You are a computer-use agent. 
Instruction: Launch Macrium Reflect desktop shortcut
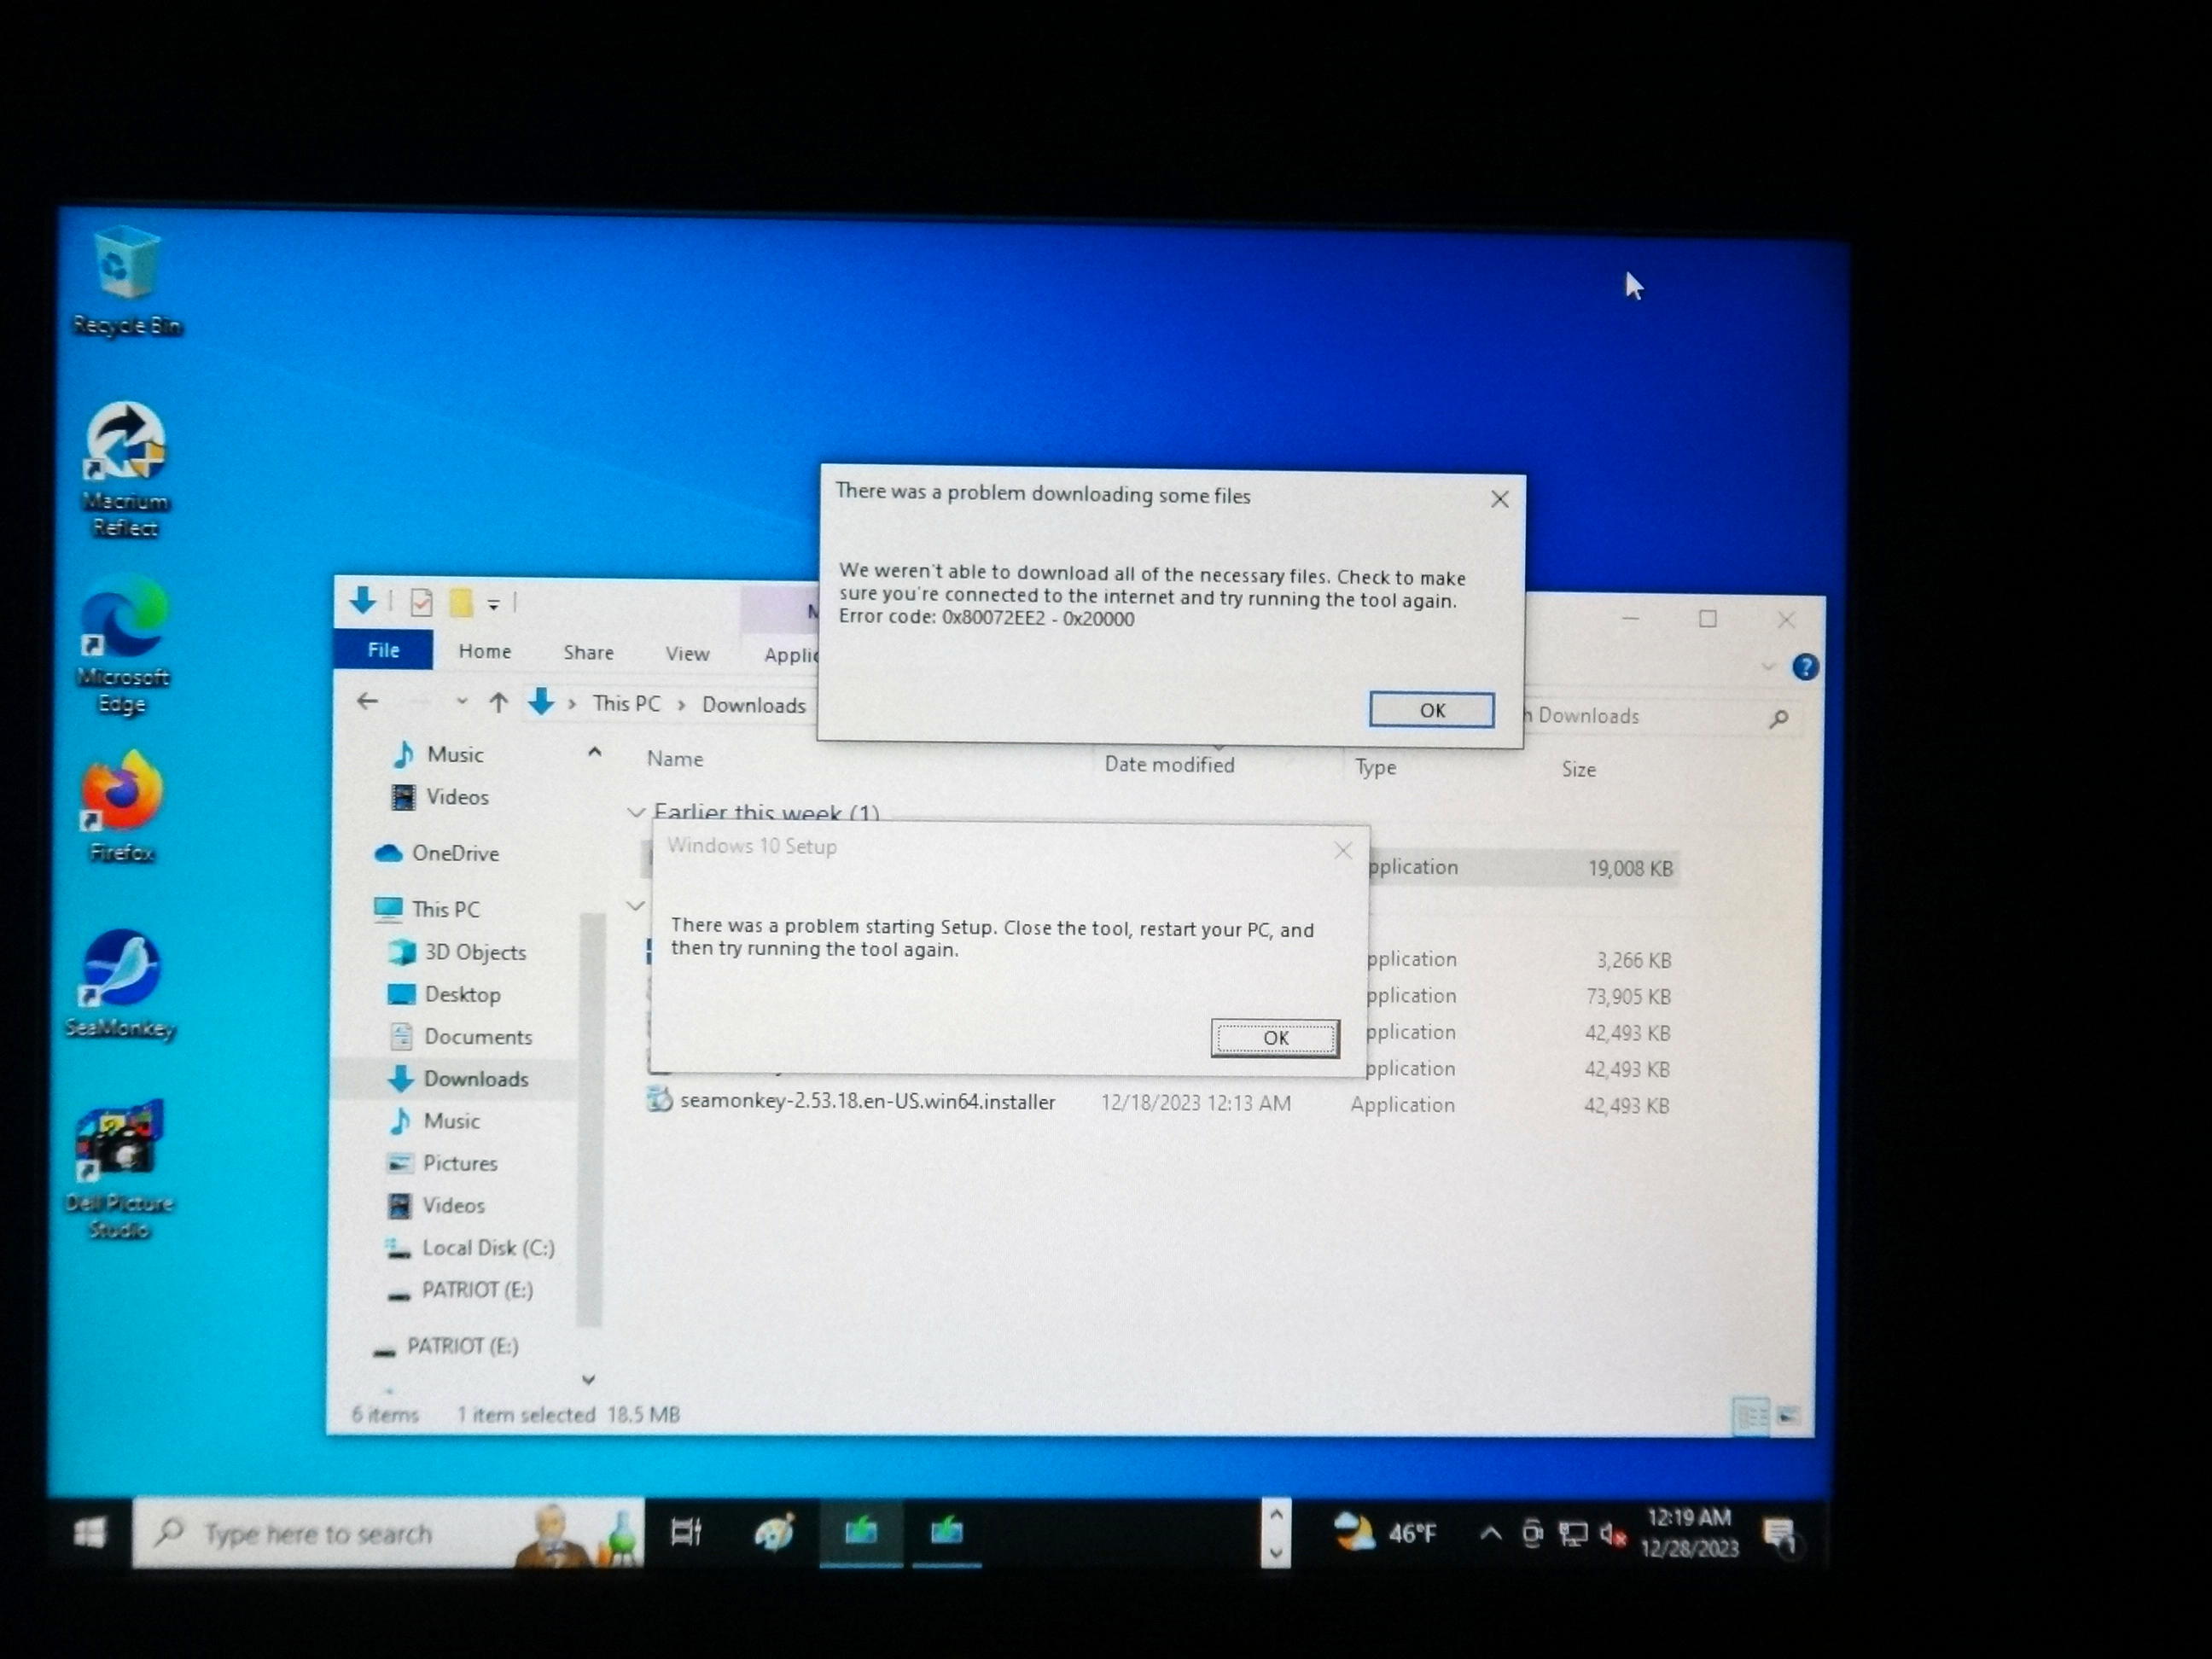(125, 469)
